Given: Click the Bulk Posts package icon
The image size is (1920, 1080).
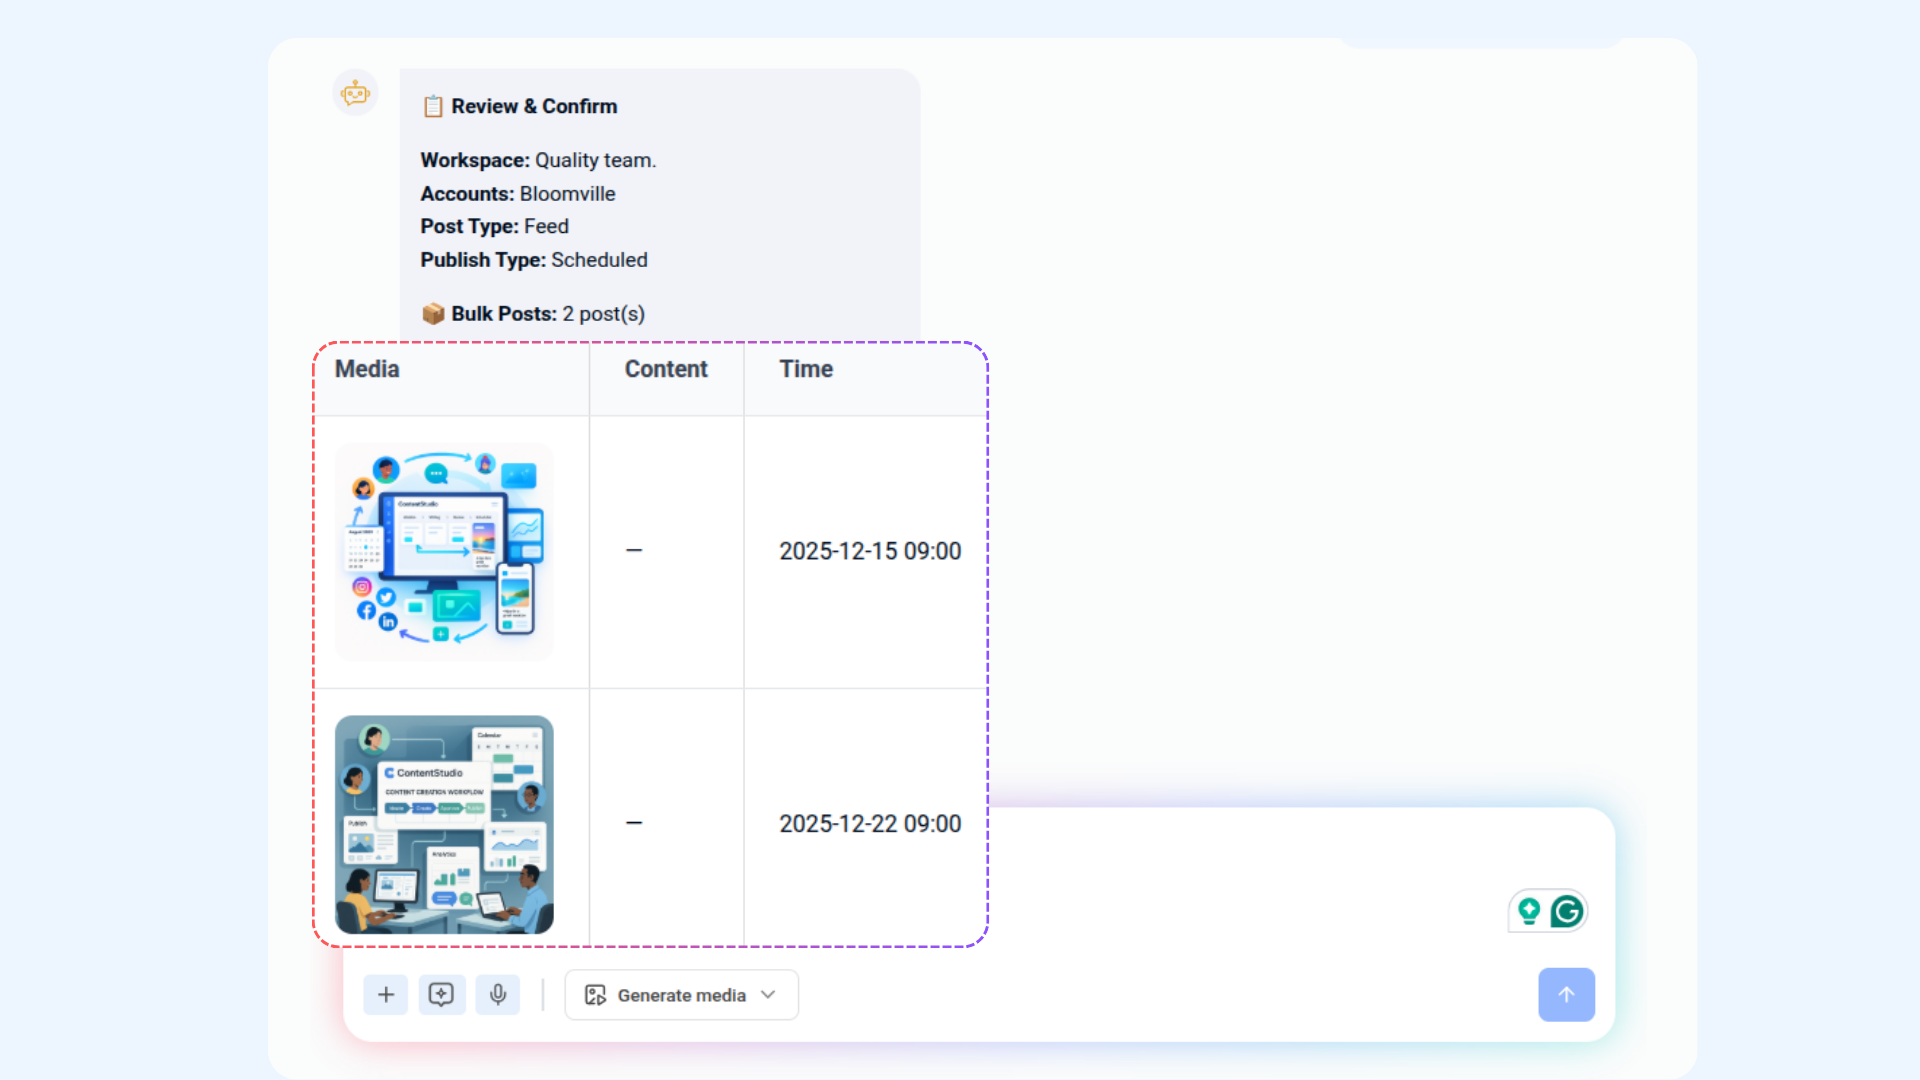Looking at the screenshot, I should click(x=433, y=314).
